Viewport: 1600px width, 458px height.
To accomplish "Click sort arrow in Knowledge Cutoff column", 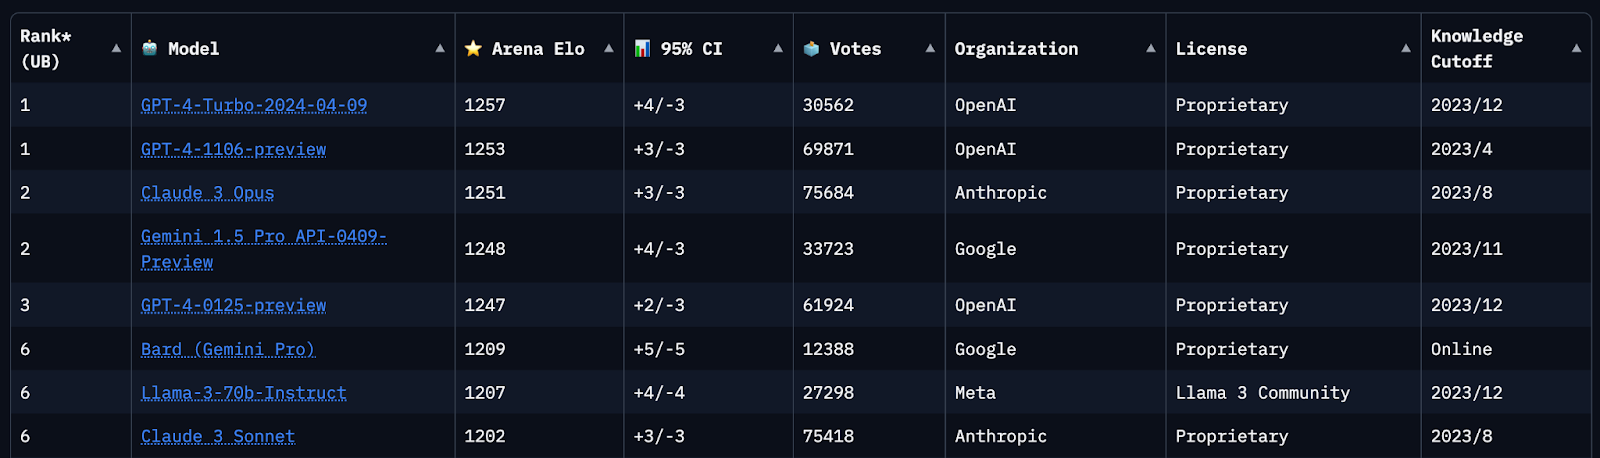I will [1576, 48].
